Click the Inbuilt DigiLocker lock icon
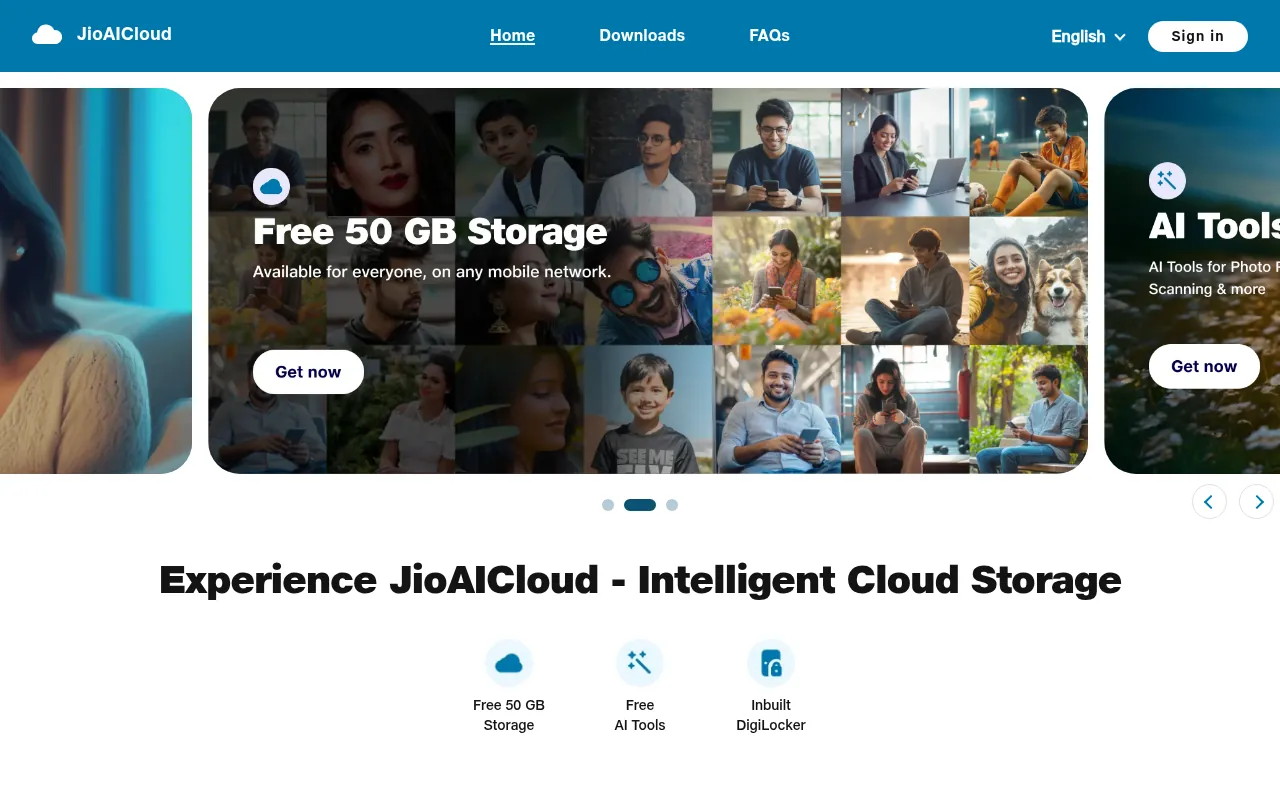1280x800 pixels. [x=771, y=663]
